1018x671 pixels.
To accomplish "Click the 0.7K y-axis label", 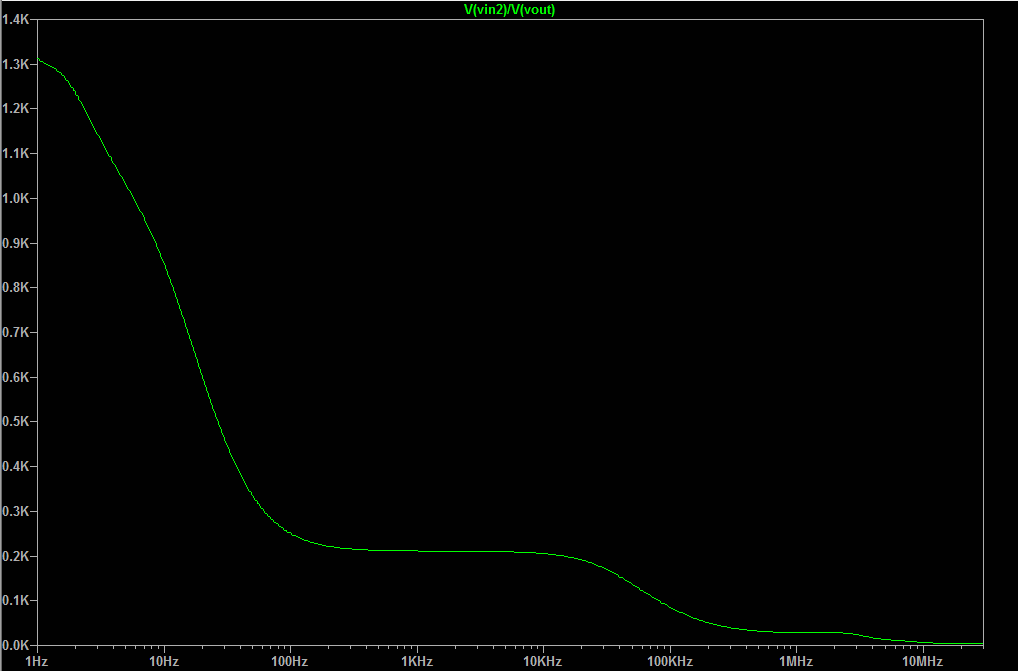I will [16, 332].
